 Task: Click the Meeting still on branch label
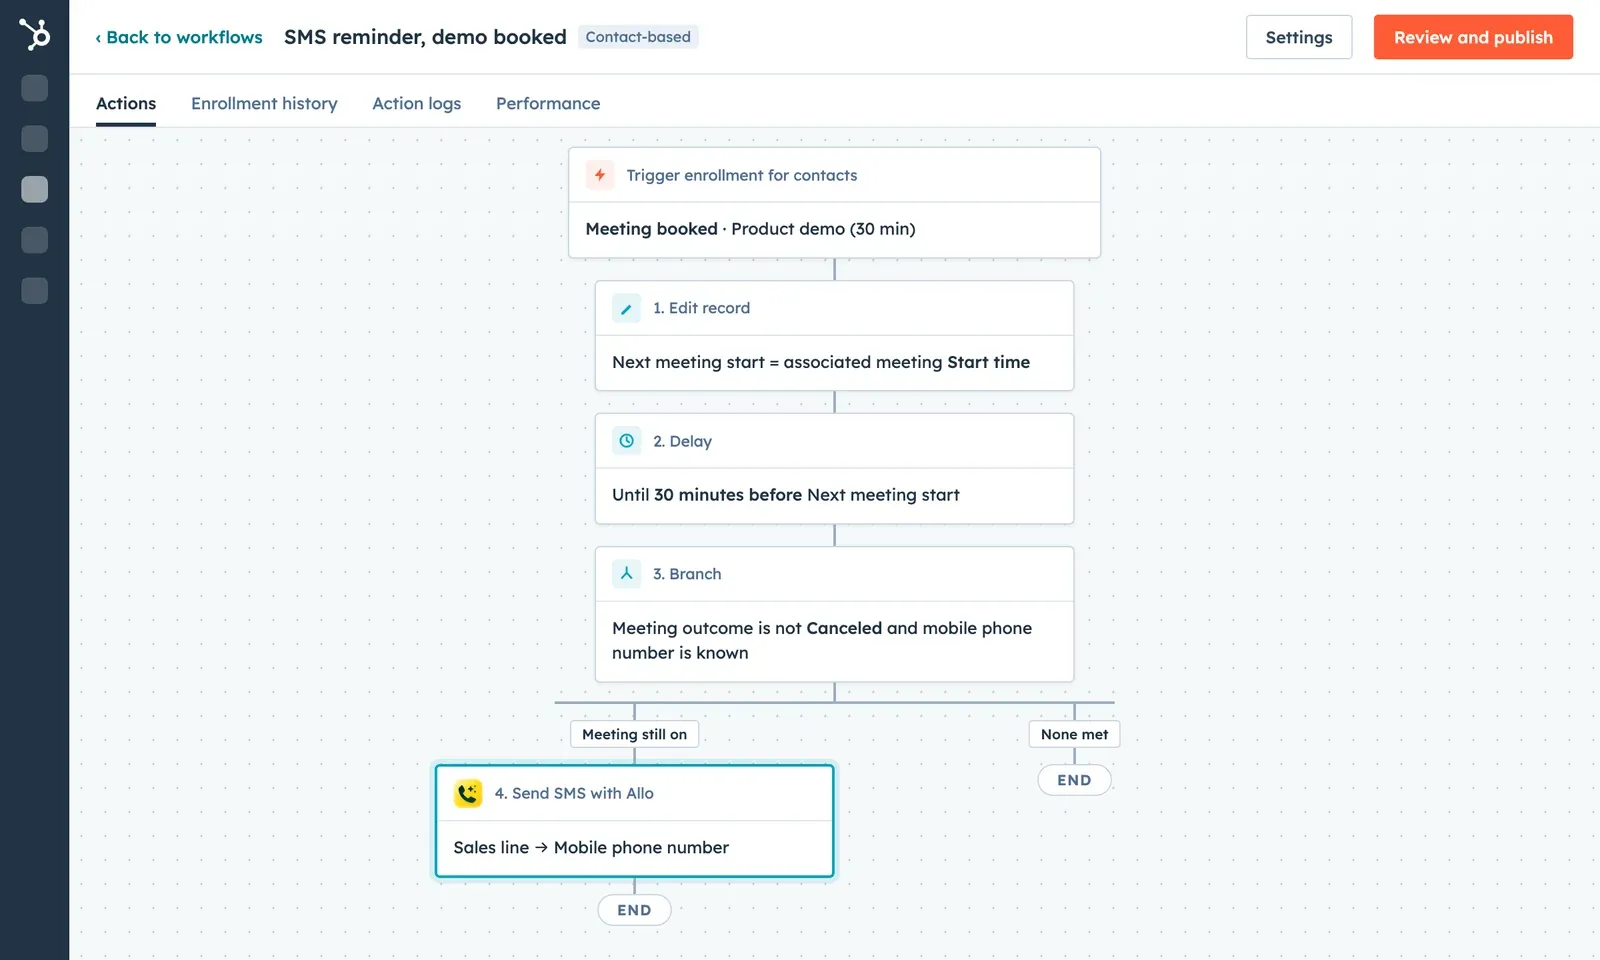[x=634, y=734]
